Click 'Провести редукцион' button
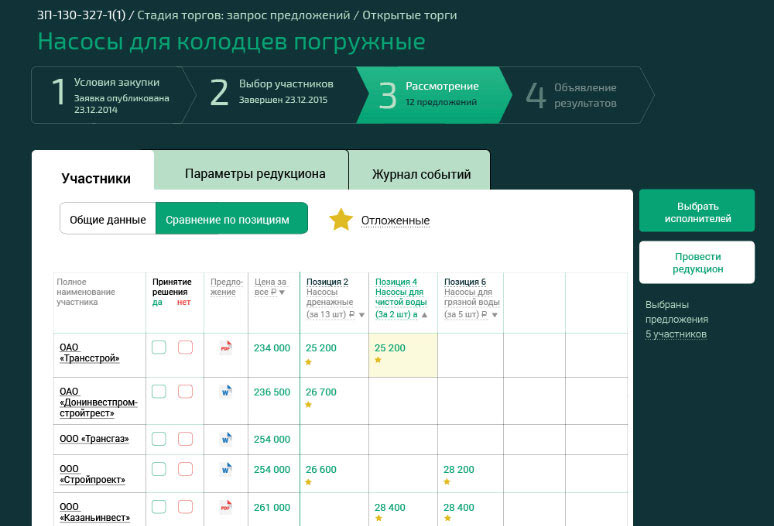 [x=697, y=263]
